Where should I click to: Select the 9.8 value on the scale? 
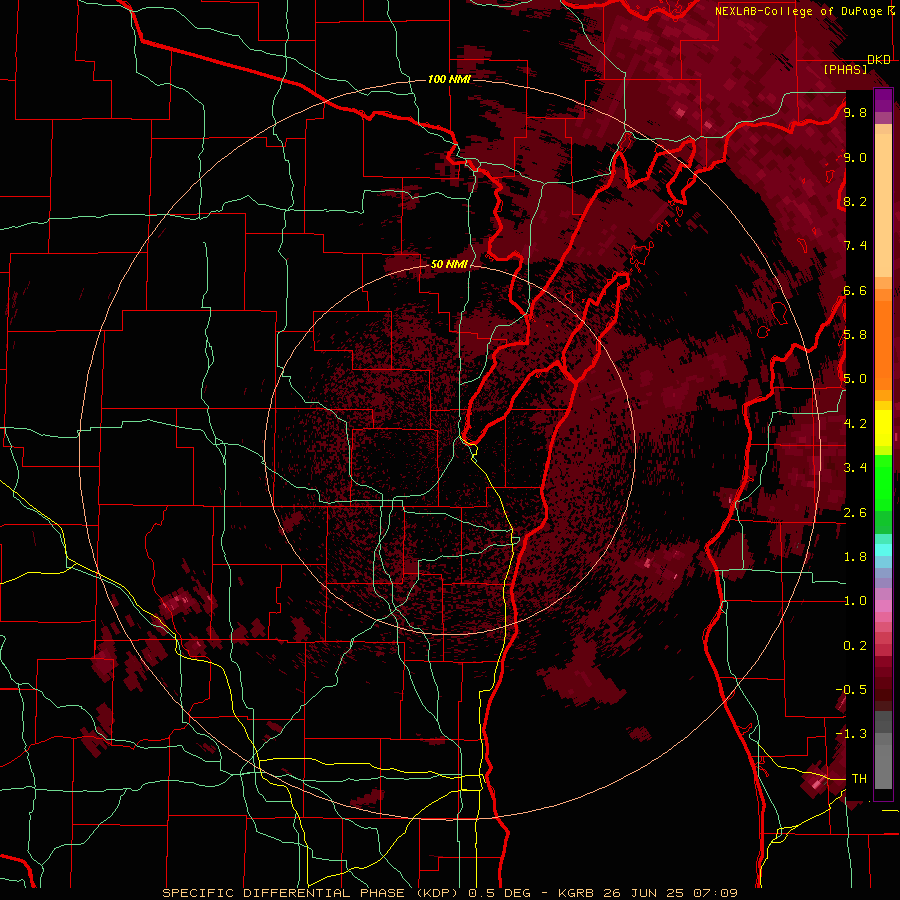coord(855,112)
